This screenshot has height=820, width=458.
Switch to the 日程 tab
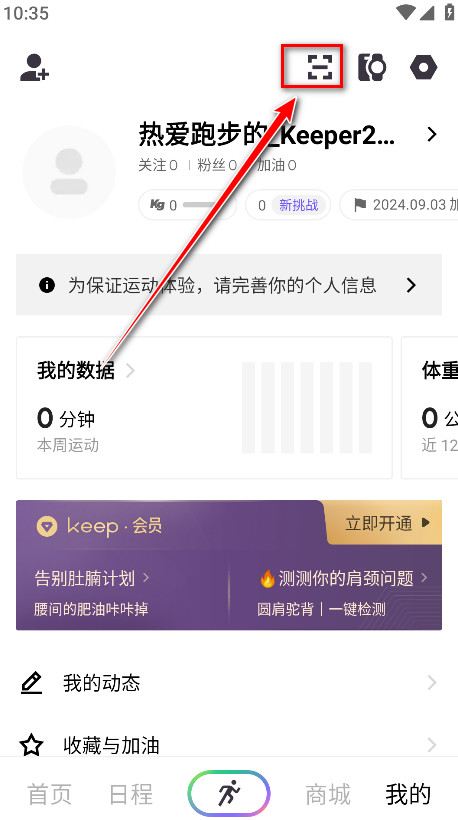pyautogui.click(x=131, y=794)
